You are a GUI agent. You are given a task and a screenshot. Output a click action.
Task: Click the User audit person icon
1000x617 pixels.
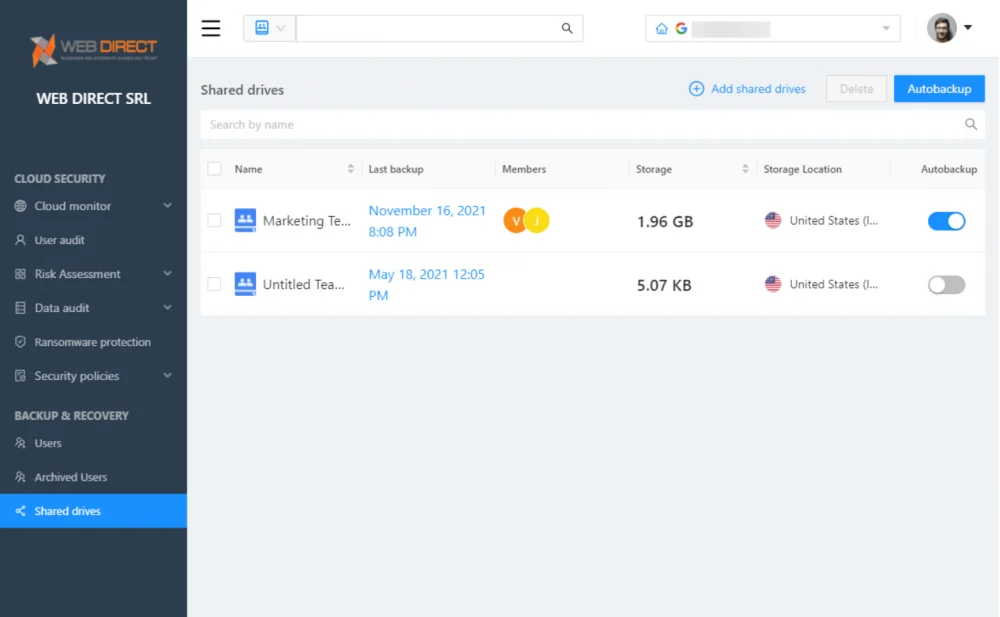tap(20, 240)
